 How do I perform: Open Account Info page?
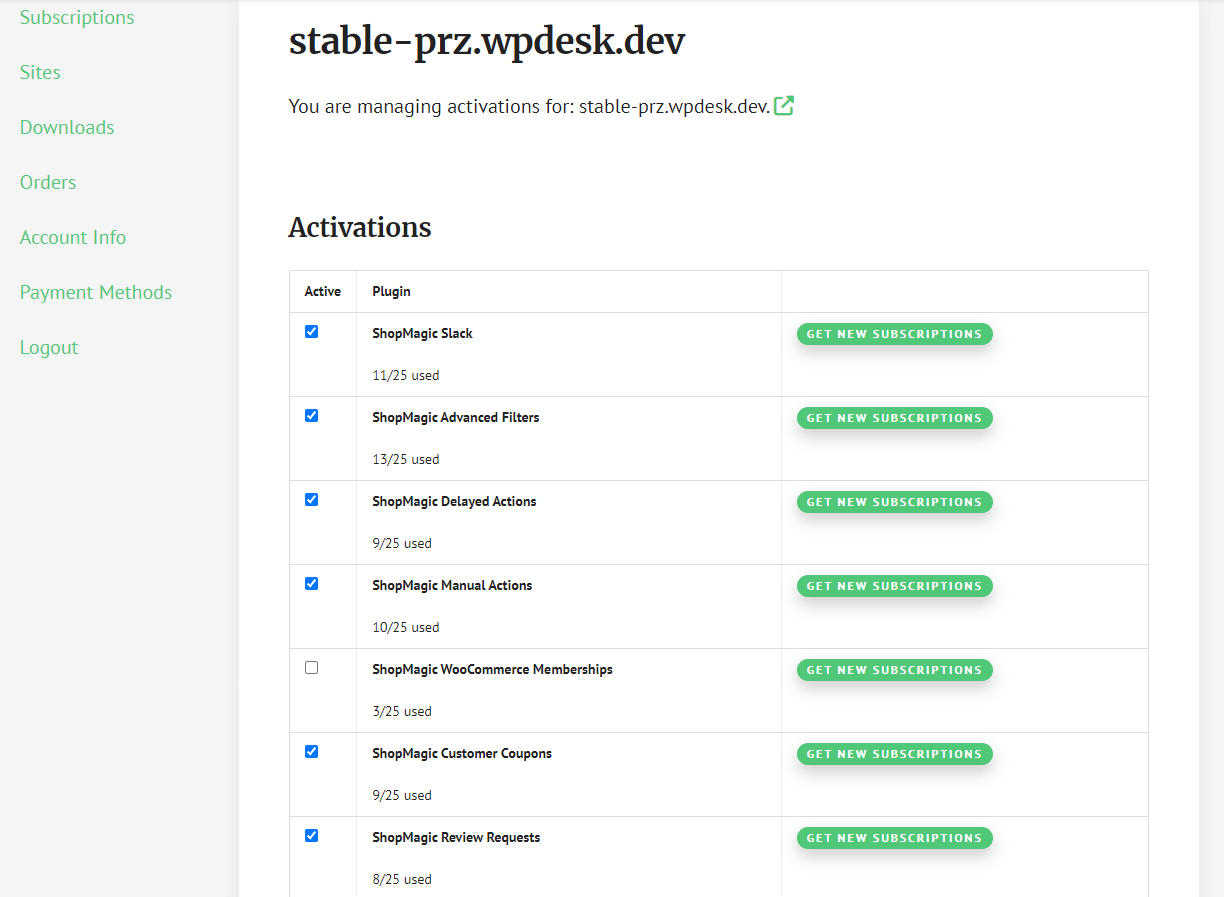point(73,237)
